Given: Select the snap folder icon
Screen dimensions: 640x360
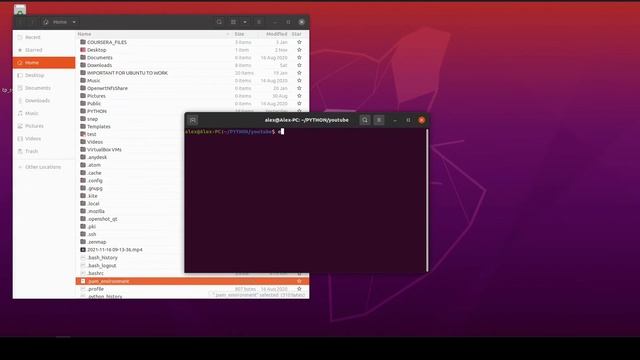Looking at the screenshot, I should coord(83,119).
